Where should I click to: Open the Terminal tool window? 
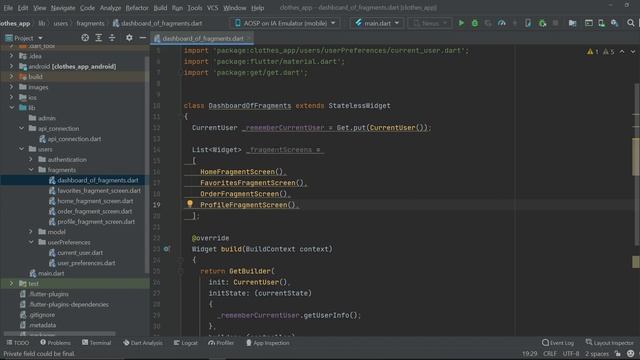pyautogui.click(x=96, y=343)
